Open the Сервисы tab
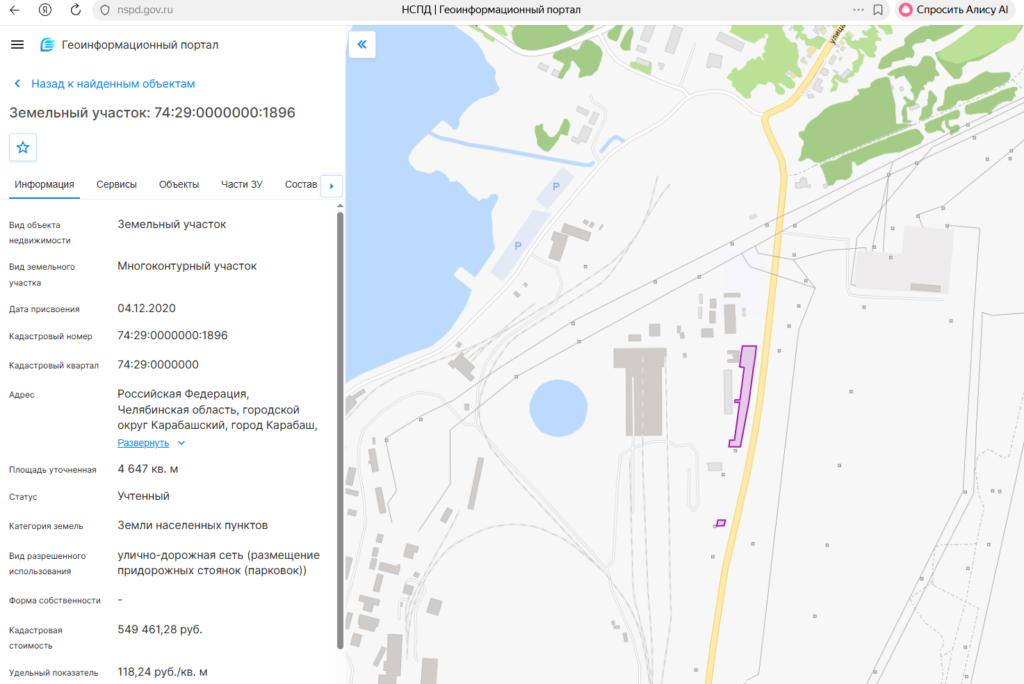 [x=116, y=185]
